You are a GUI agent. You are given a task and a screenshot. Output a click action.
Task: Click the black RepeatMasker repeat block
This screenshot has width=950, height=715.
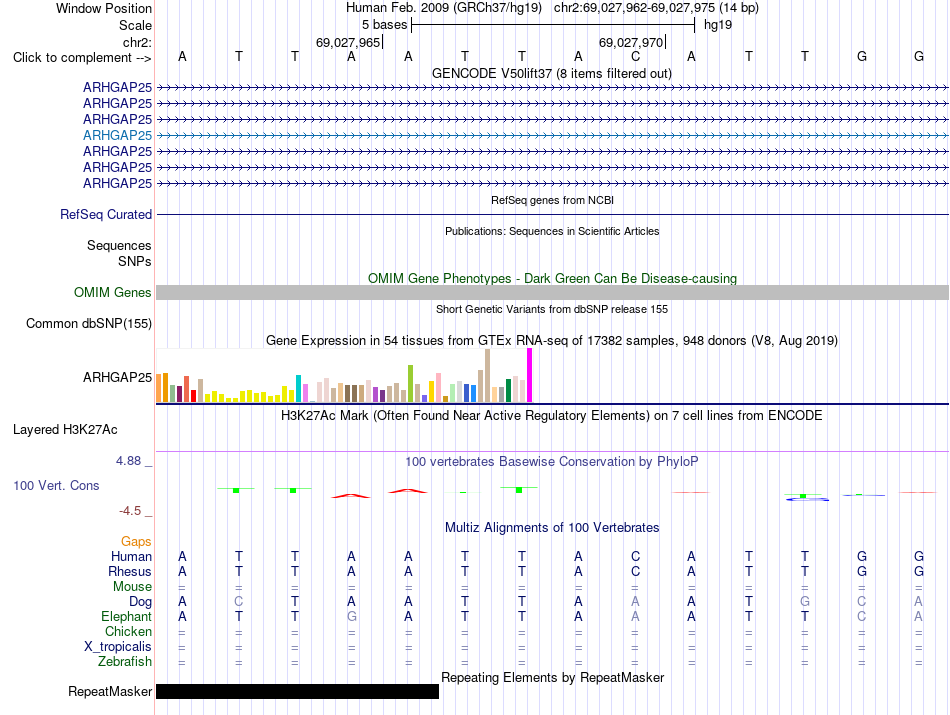coord(297,691)
